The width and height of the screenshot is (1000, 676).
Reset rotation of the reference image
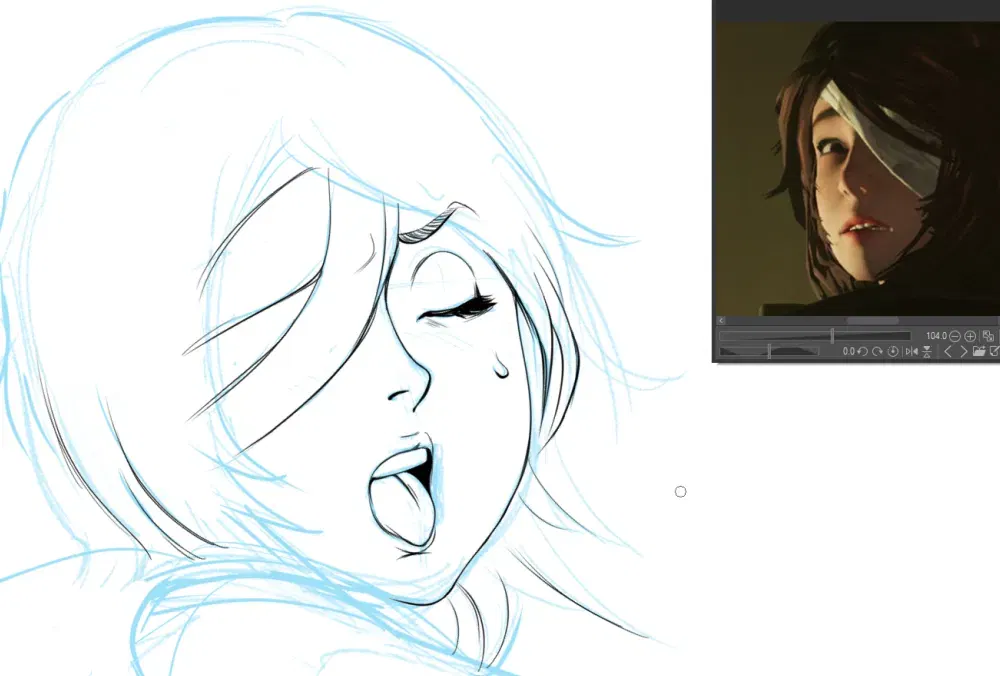[893, 351]
